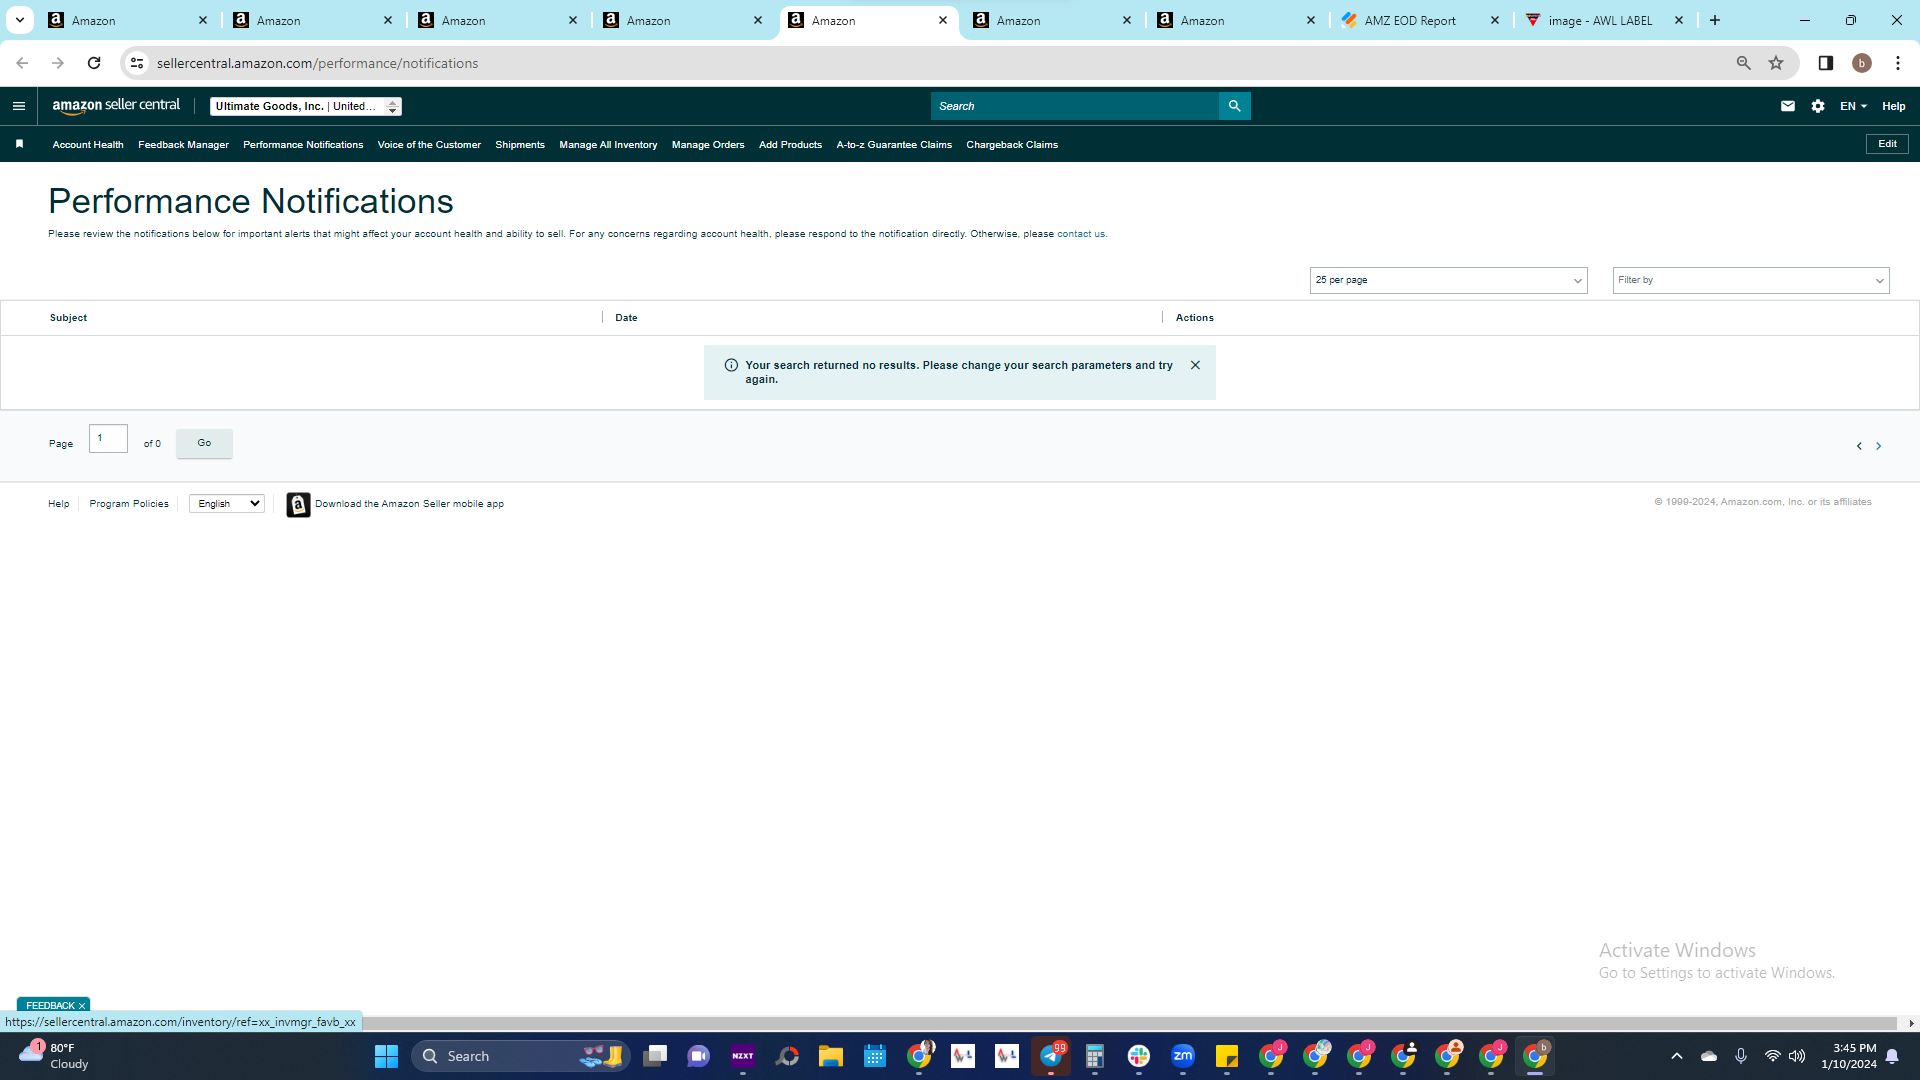This screenshot has width=1920, height=1080.
Task: Open Chargeback Claims
Action: 1012,145
